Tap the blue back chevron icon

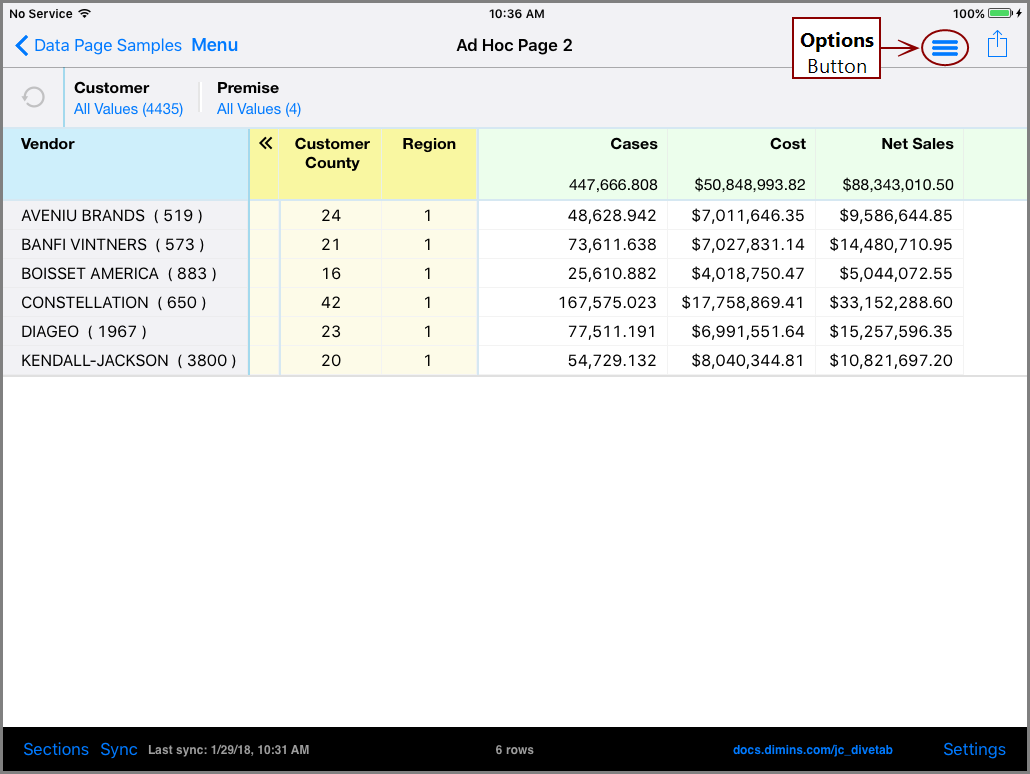point(22,45)
